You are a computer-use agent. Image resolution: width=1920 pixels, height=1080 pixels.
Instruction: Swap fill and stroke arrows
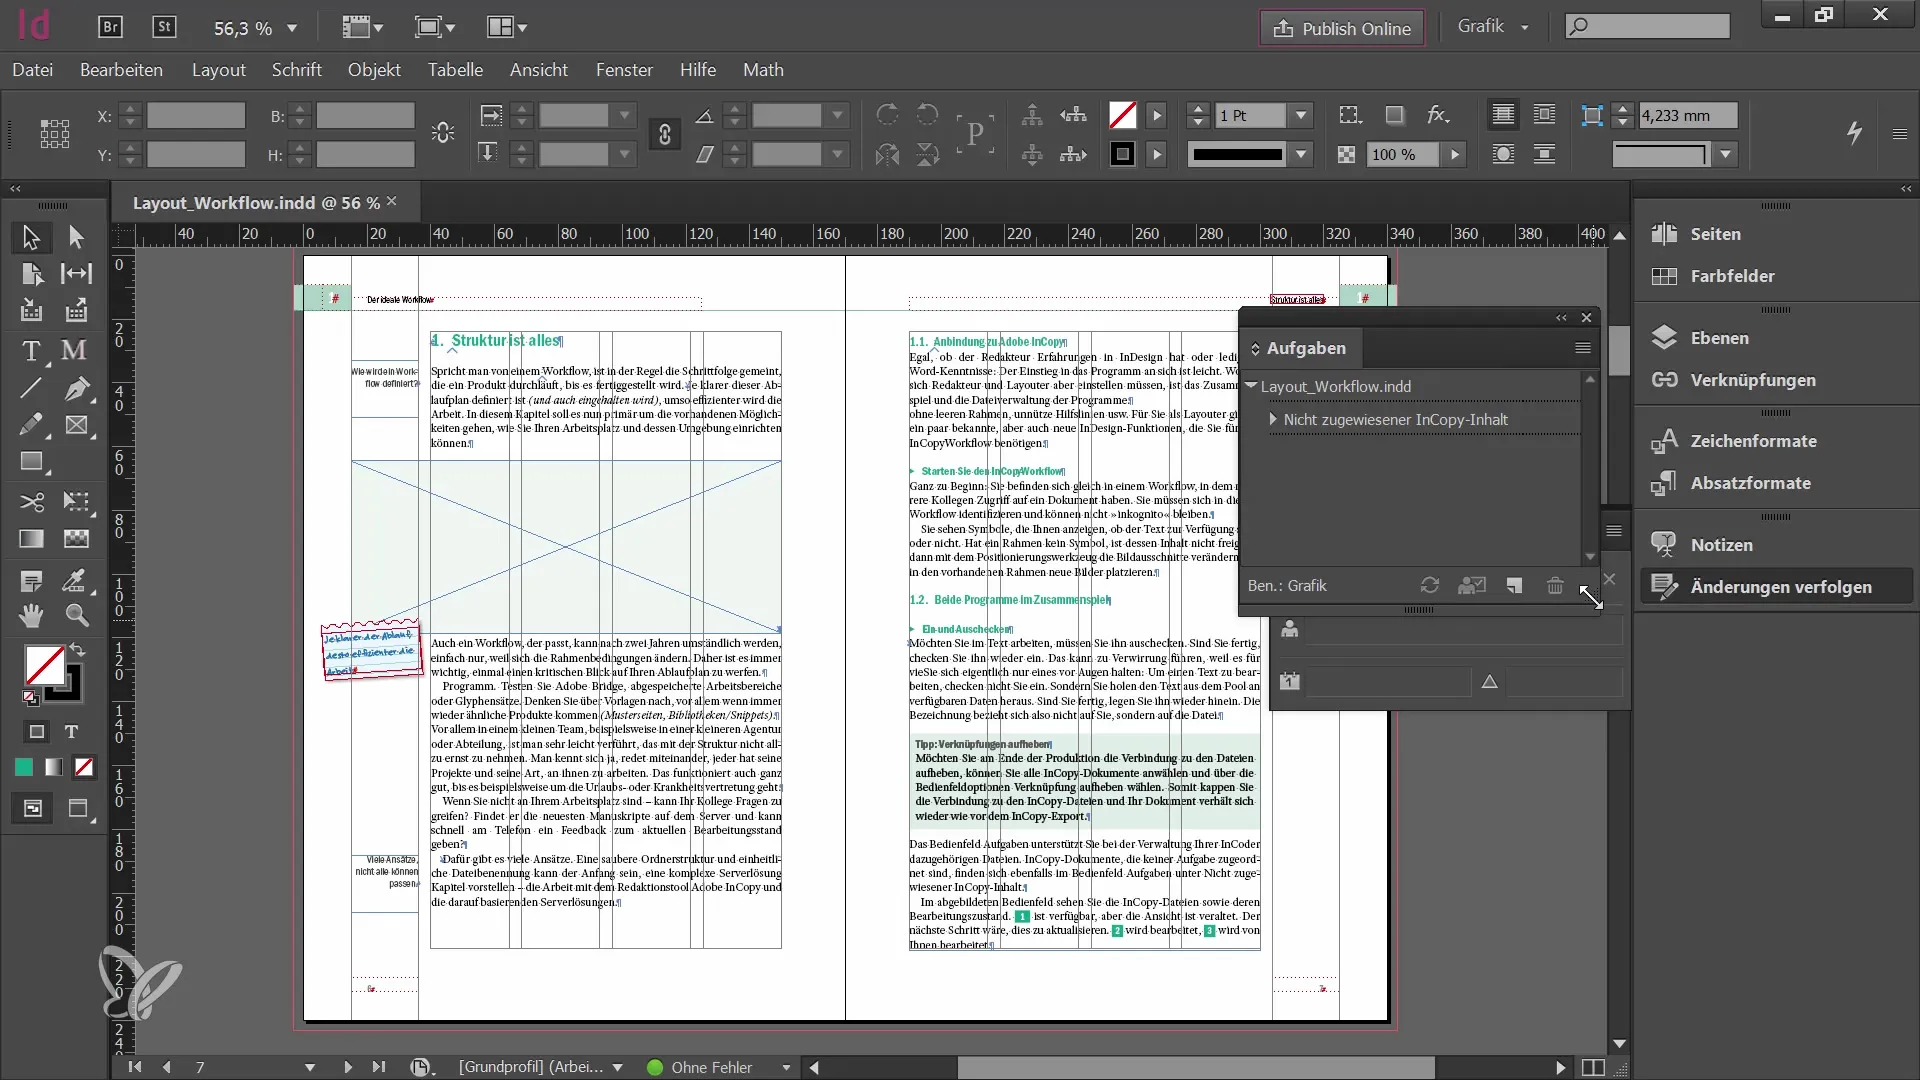click(x=77, y=650)
